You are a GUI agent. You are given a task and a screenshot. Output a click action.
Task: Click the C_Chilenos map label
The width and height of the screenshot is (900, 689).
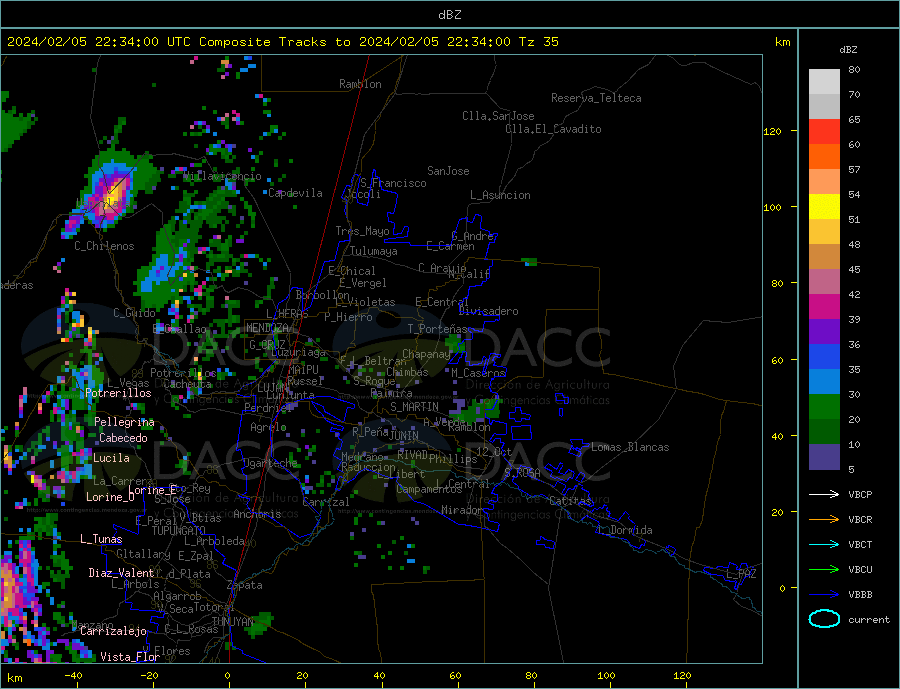[104, 246]
